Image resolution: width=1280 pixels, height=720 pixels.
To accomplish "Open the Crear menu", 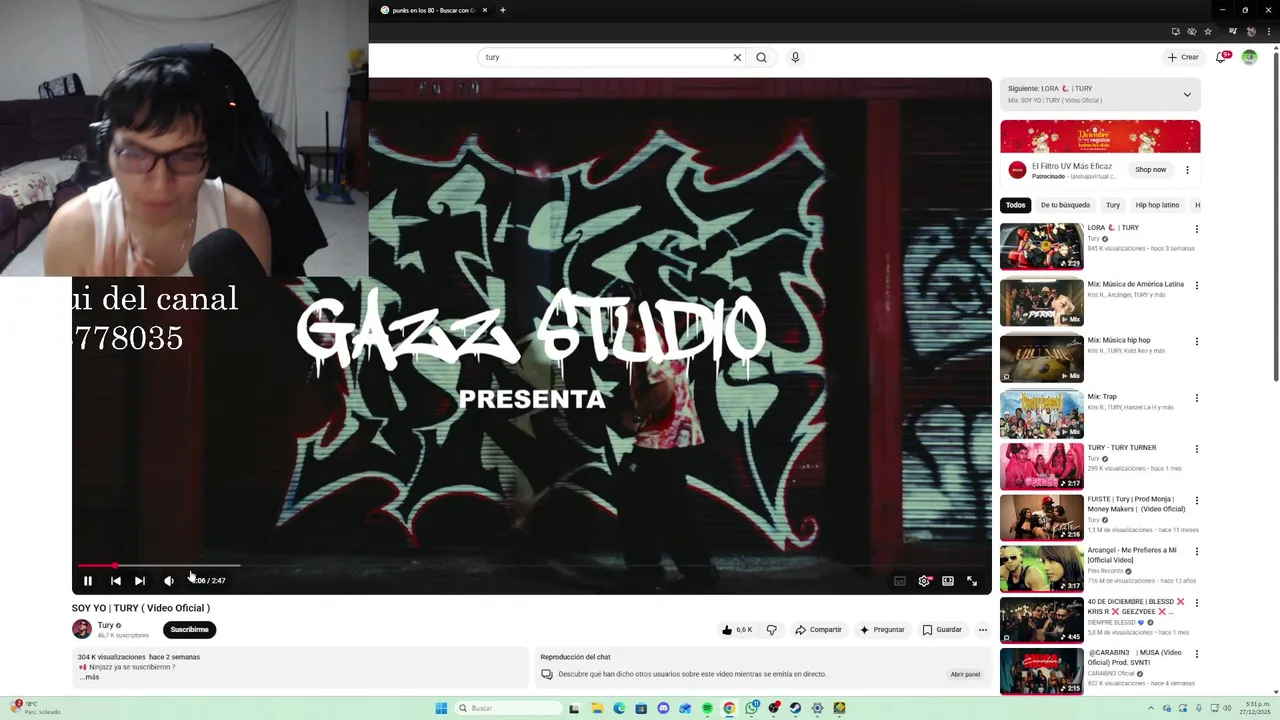I will pyautogui.click(x=1183, y=57).
